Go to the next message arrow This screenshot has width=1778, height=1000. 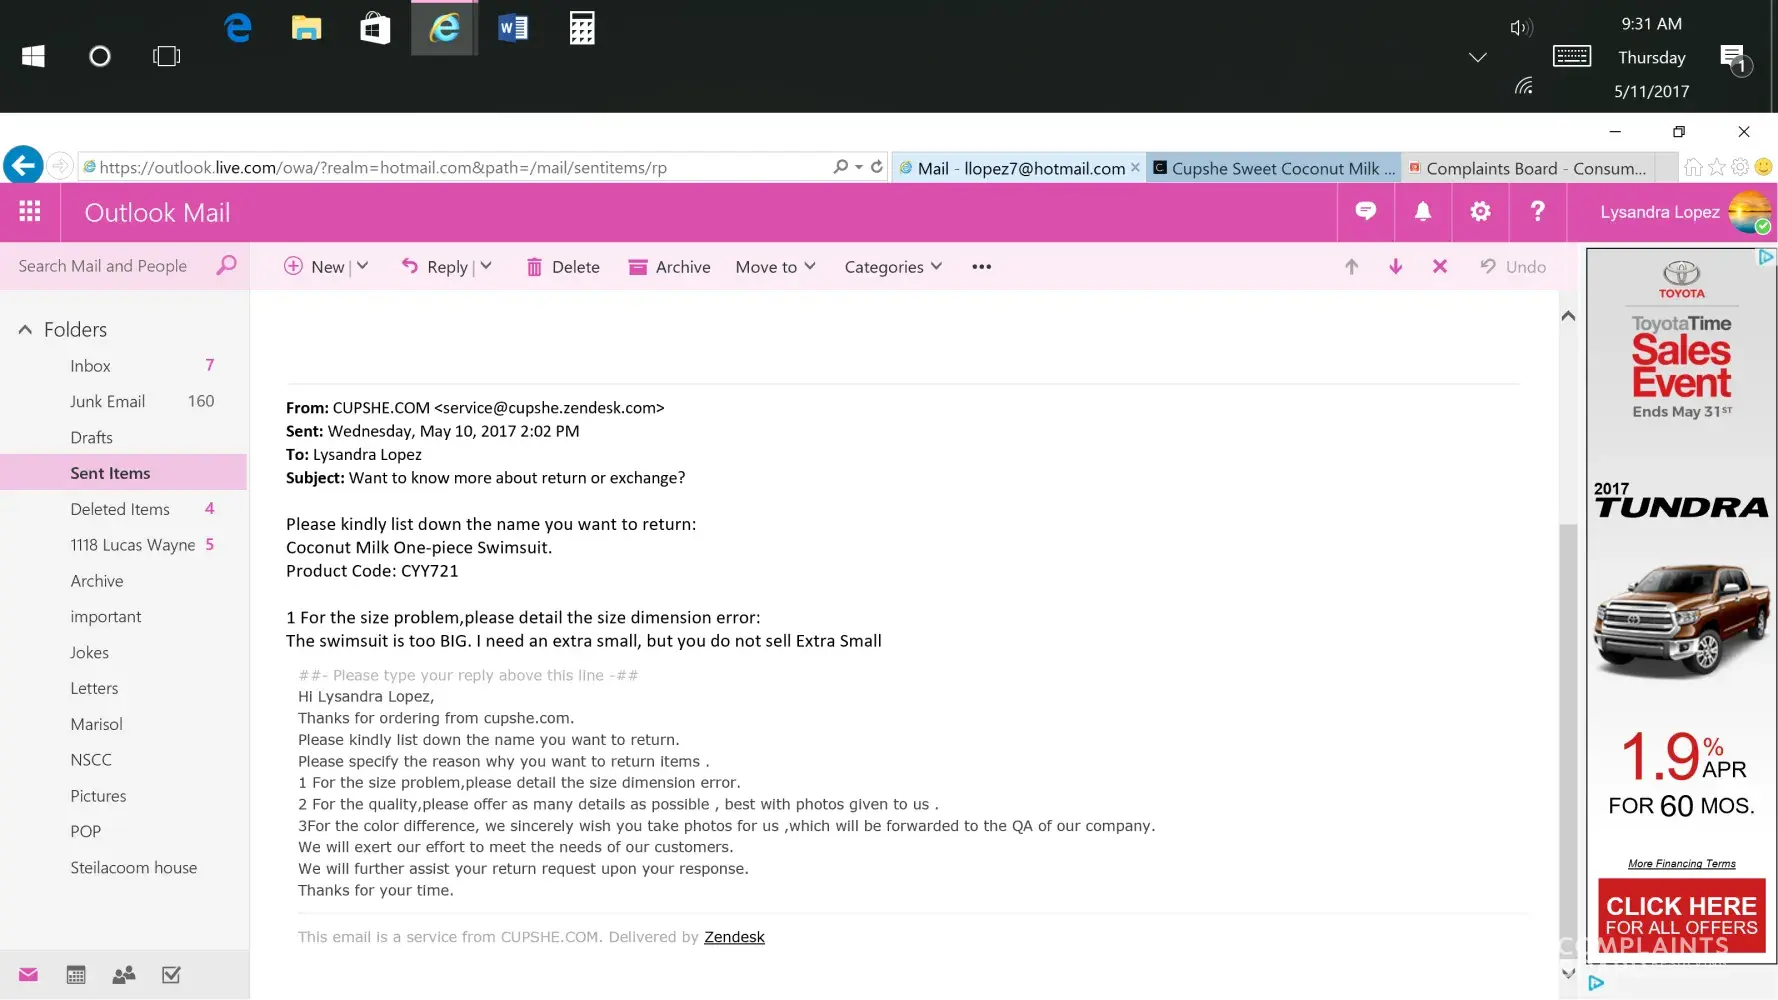(1395, 266)
